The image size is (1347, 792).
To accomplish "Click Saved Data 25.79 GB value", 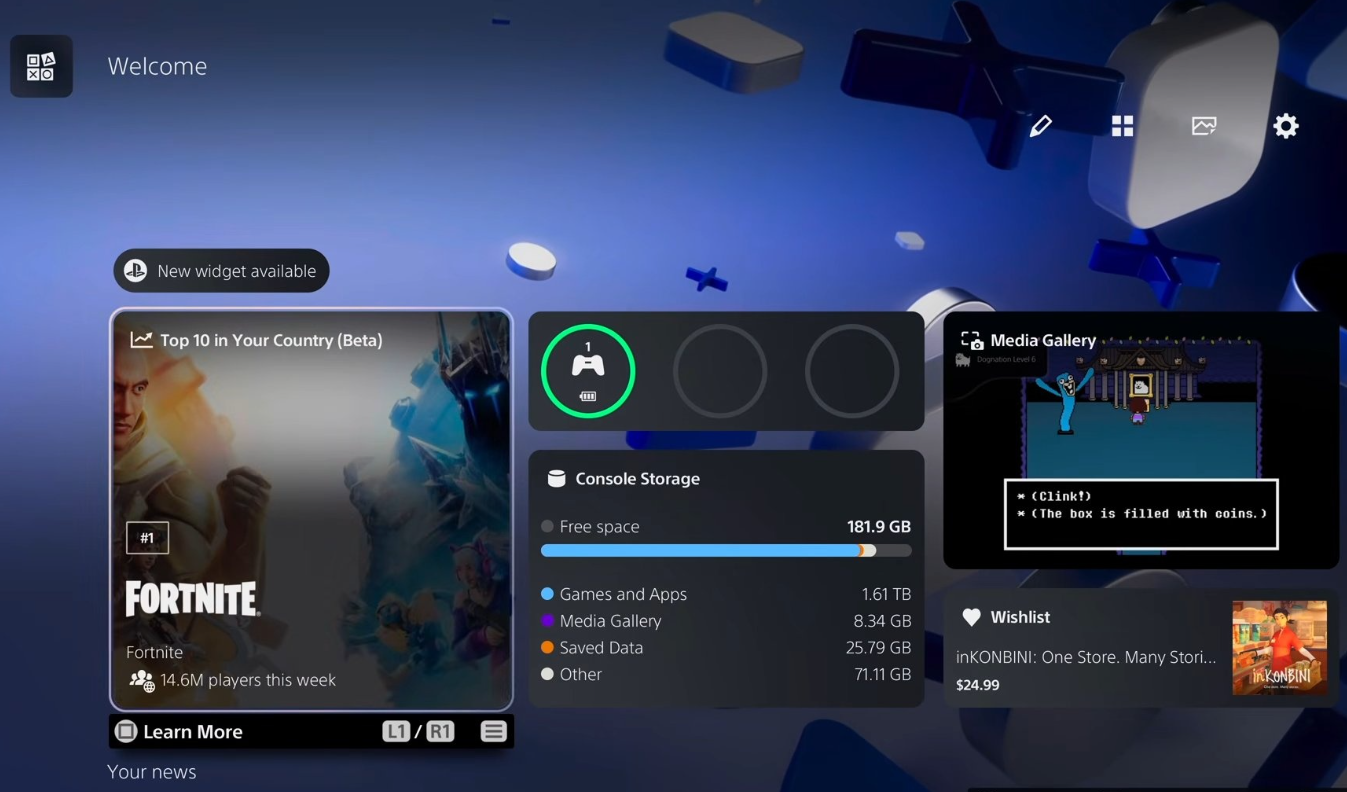I will click(878, 648).
